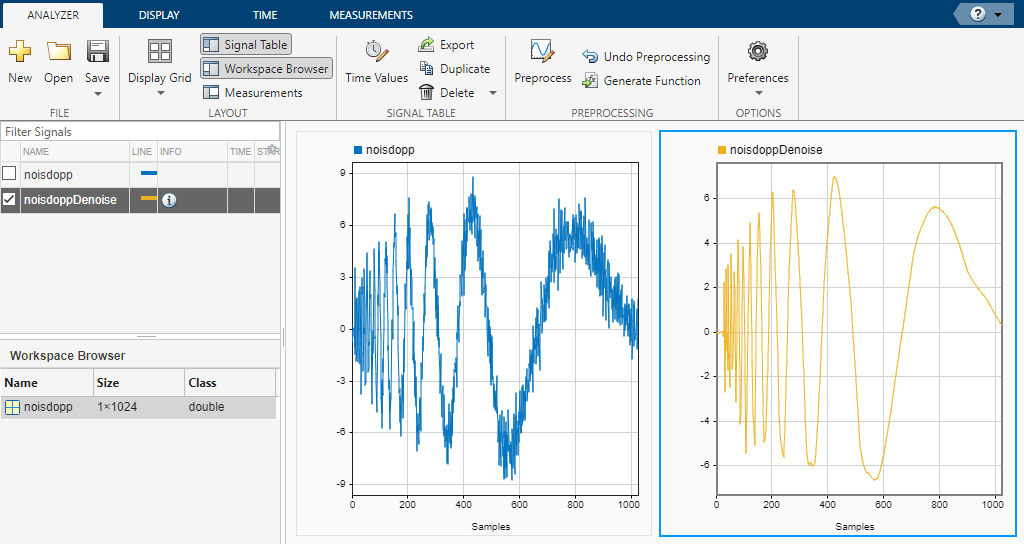Open a file with the Open folder icon
1024x544 pixels.
[58, 51]
